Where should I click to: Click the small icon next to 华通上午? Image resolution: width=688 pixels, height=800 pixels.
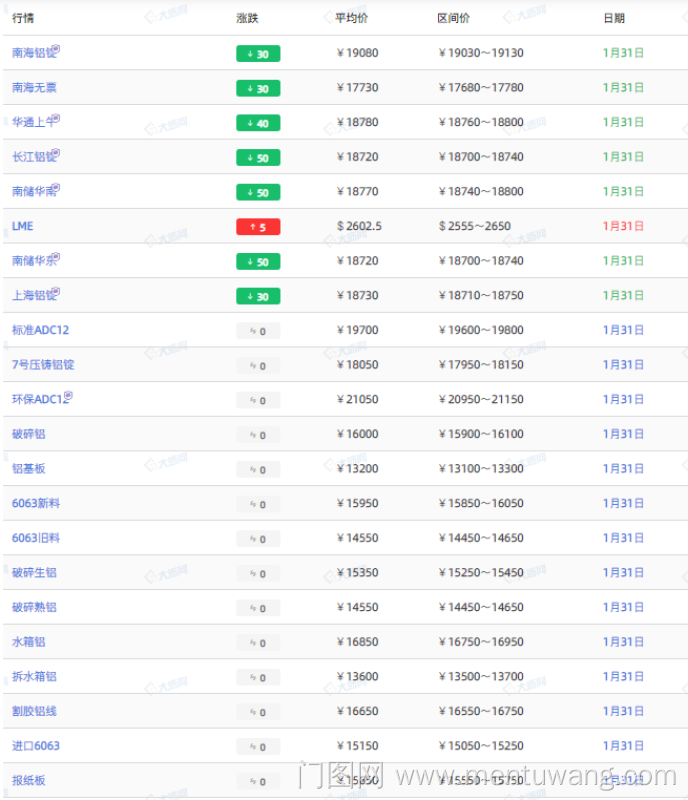coord(56,118)
